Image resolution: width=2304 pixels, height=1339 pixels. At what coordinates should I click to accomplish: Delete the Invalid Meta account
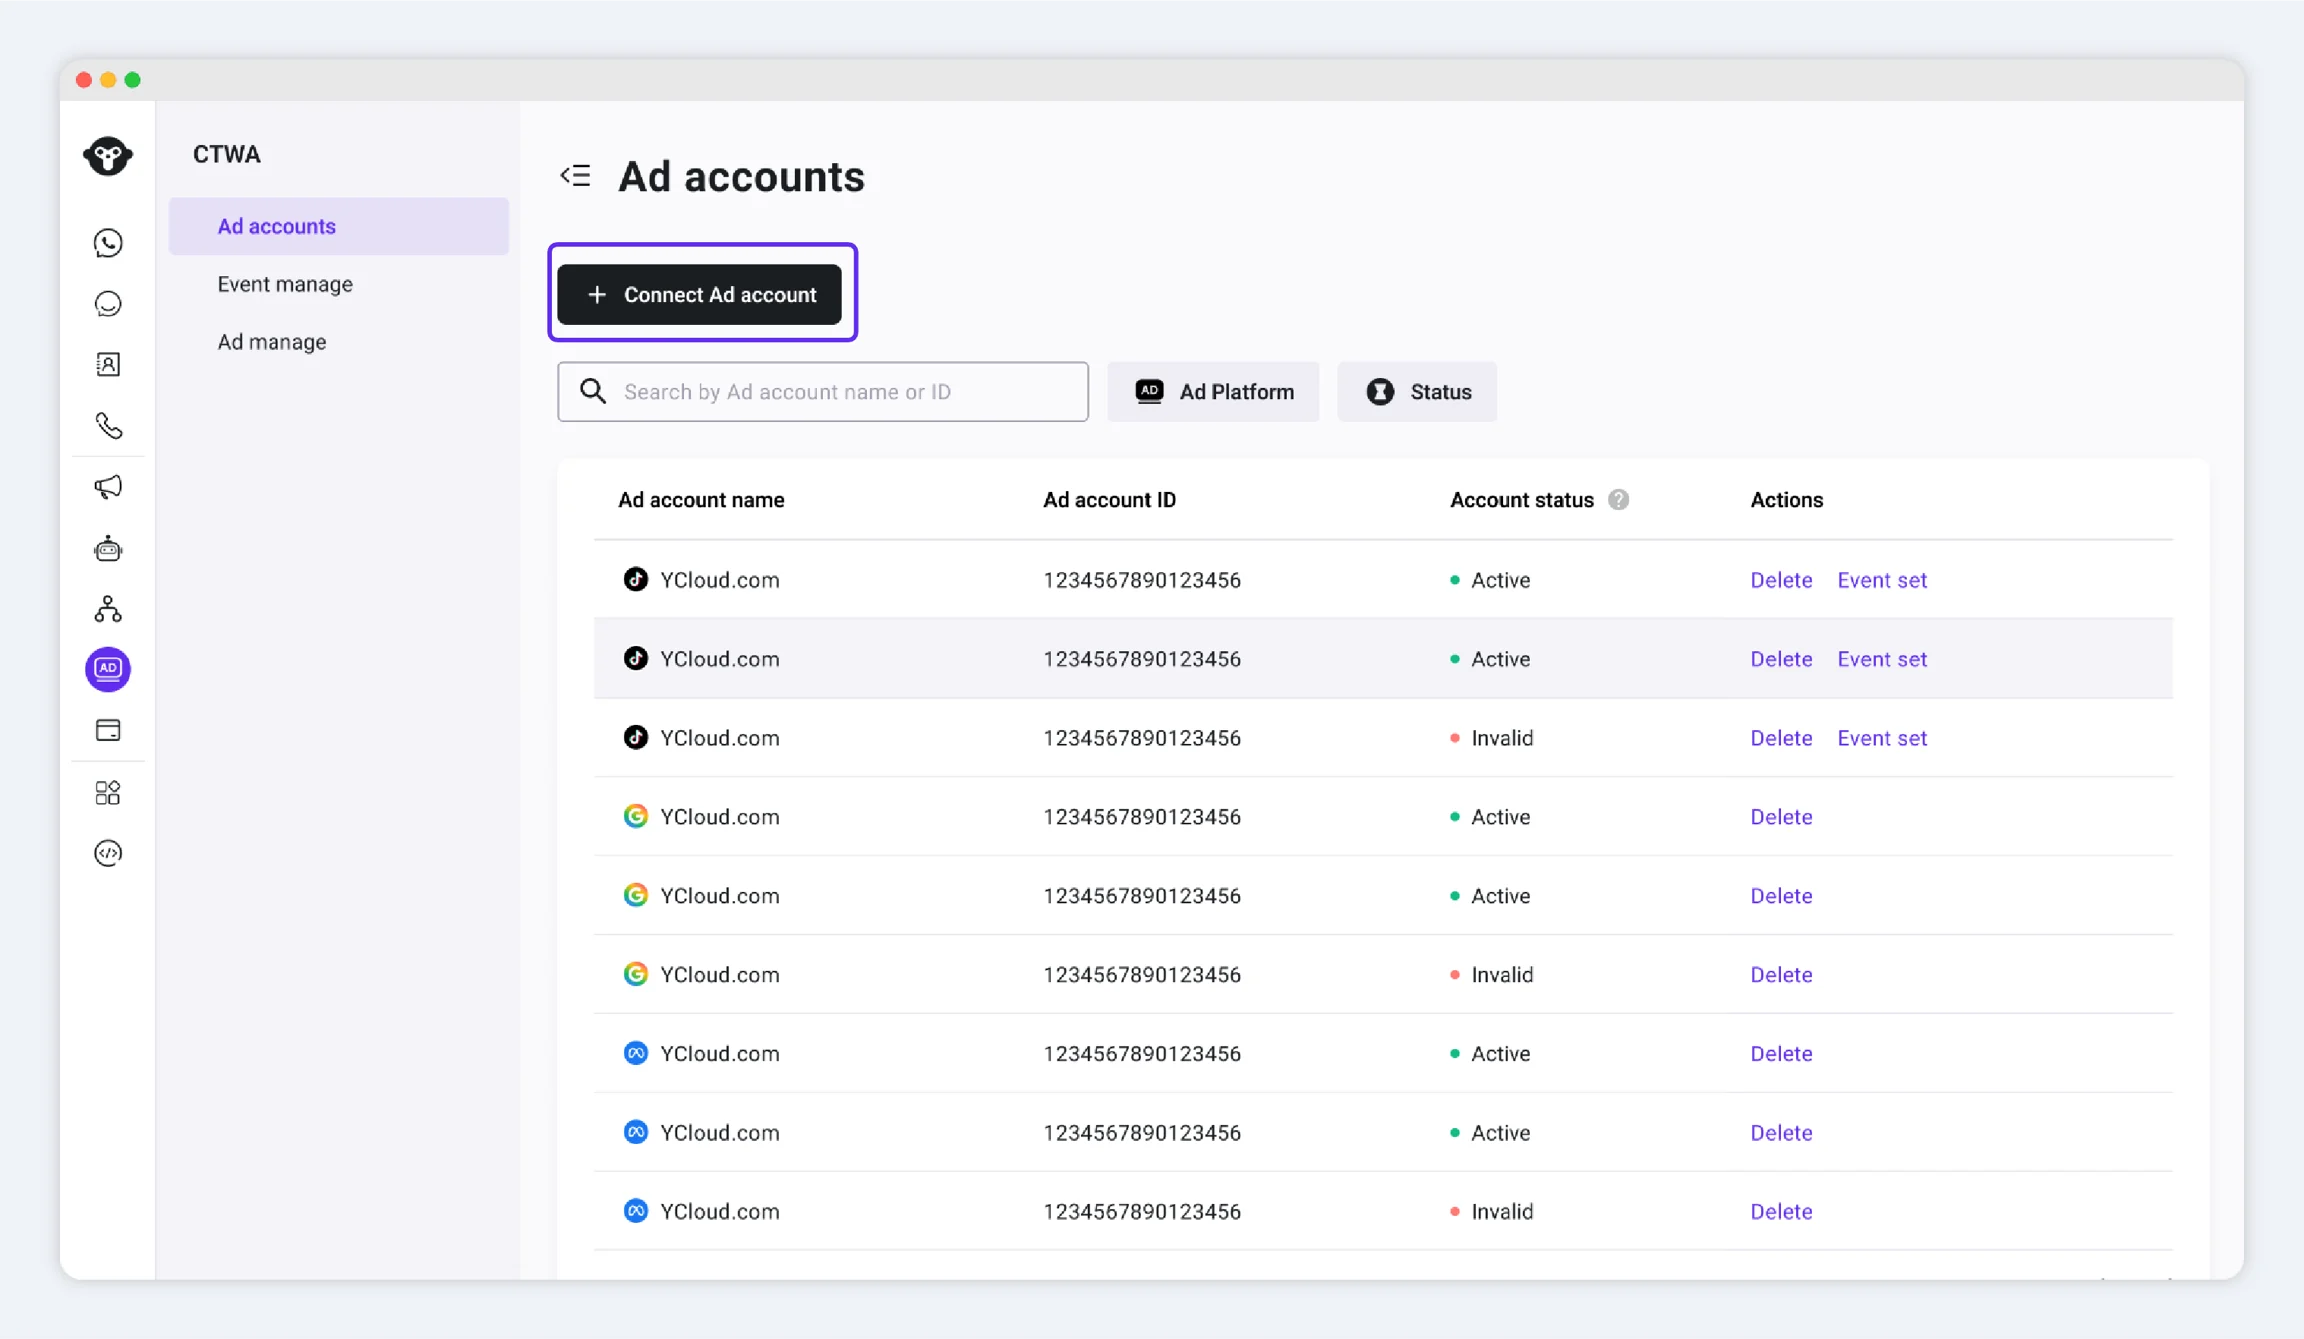tap(1781, 1212)
